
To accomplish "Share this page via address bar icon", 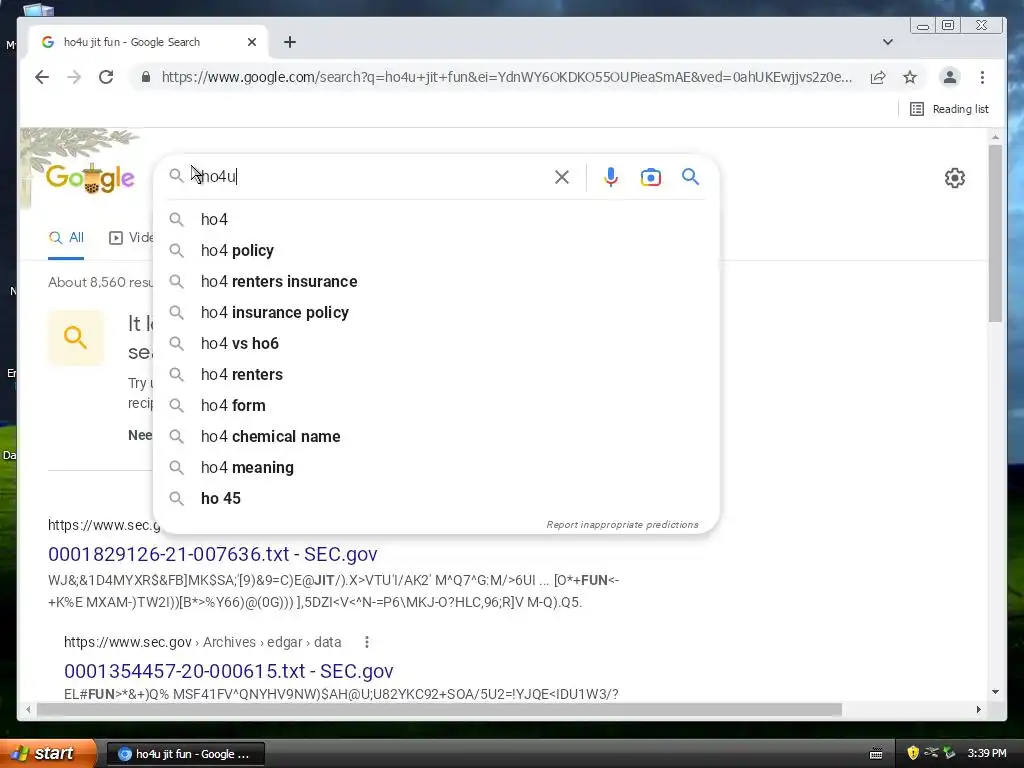I will (878, 77).
